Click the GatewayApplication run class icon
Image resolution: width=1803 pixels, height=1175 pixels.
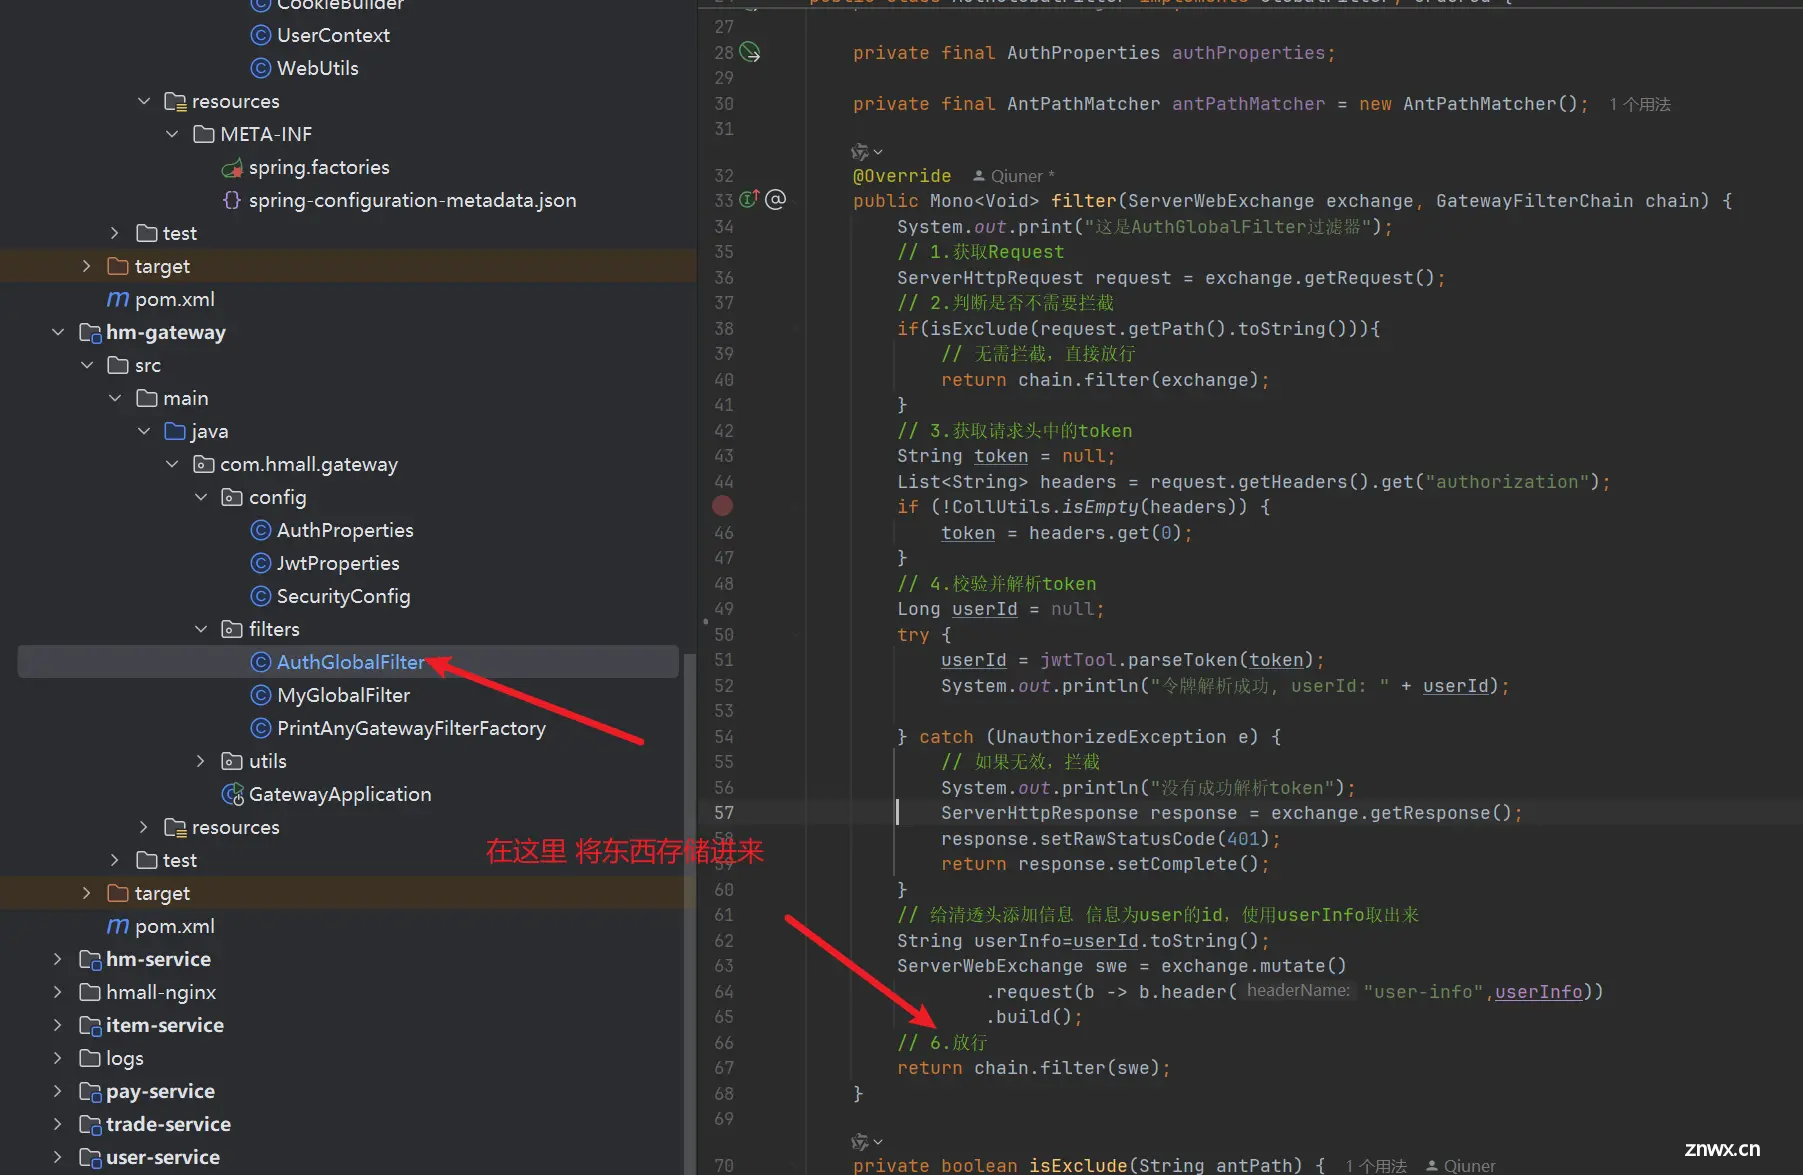[233, 794]
